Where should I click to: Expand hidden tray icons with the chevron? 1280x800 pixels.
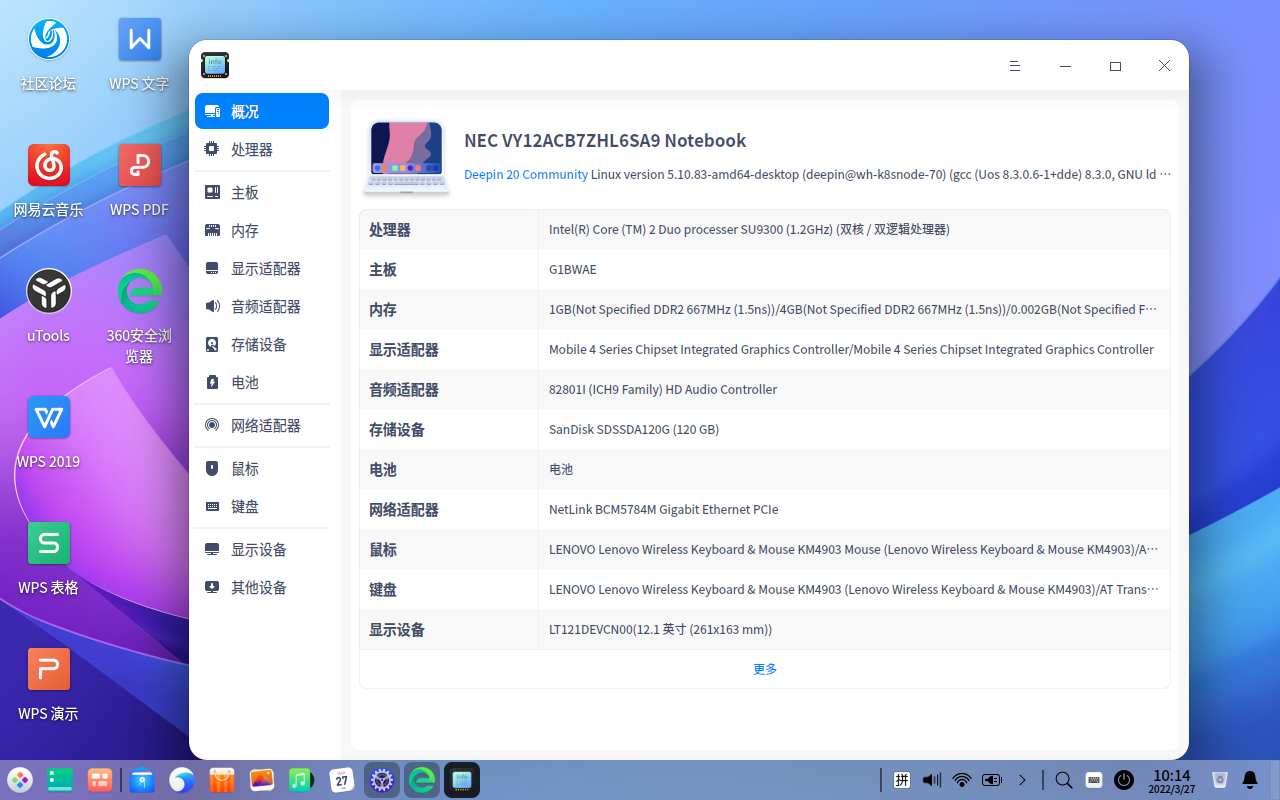(x=1022, y=780)
